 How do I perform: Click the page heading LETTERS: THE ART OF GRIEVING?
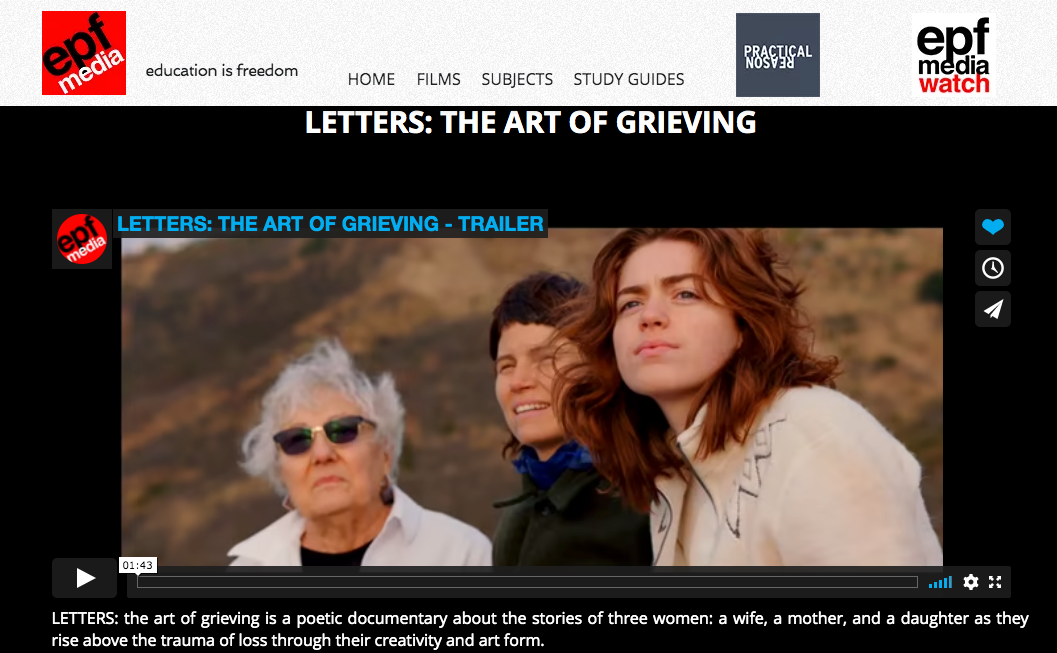(531, 123)
